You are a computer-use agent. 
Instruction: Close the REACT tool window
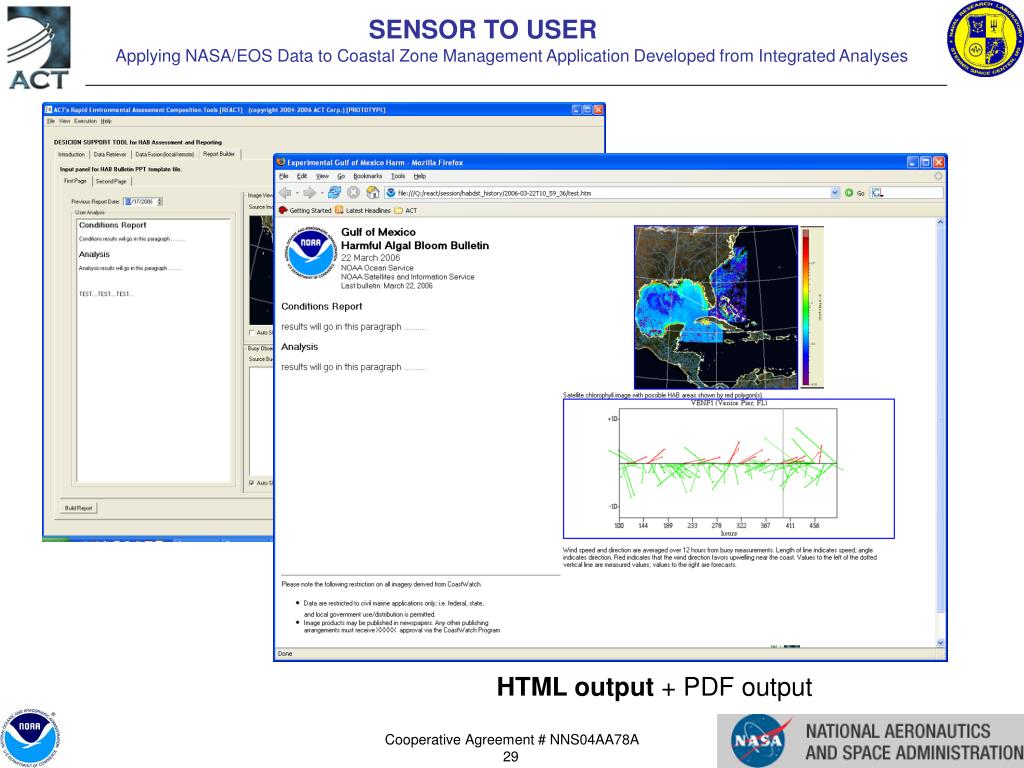pyautogui.click(x=598, y=110)
